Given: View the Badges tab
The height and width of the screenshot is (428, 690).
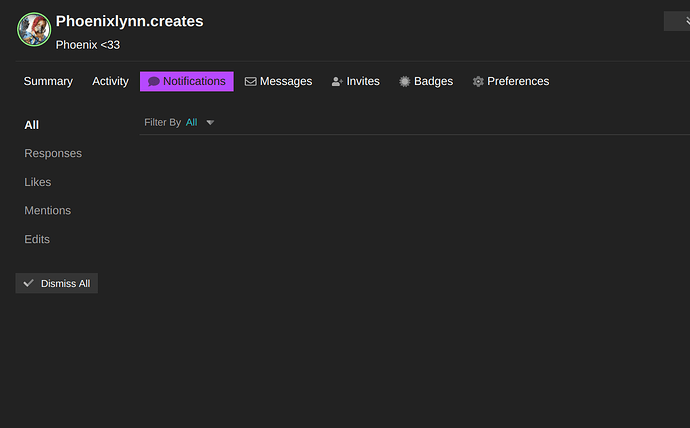Looking at the screenshot, I should [x=426, y=81].
